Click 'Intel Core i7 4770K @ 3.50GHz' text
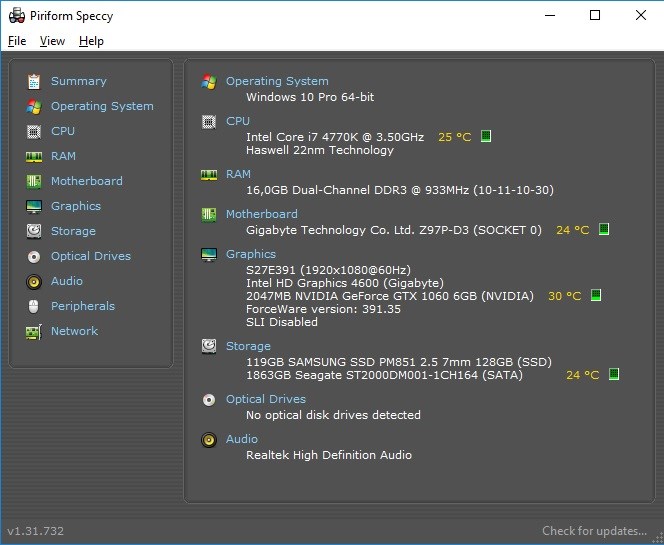This screenshot has height=545, width=664. tap(335, 137)
